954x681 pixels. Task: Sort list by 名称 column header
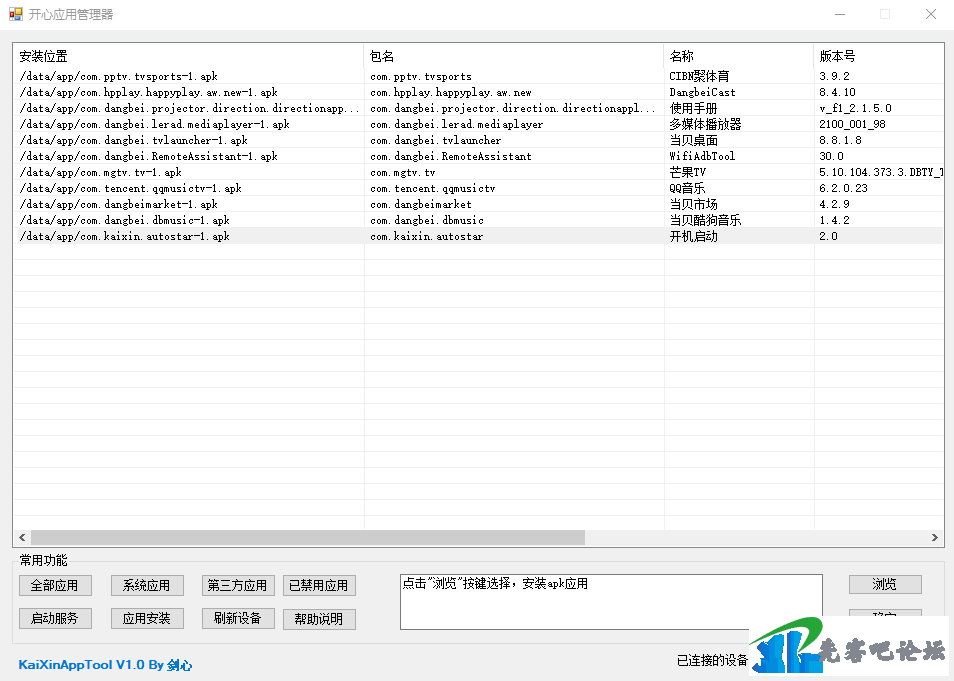[x=738, y=56]
